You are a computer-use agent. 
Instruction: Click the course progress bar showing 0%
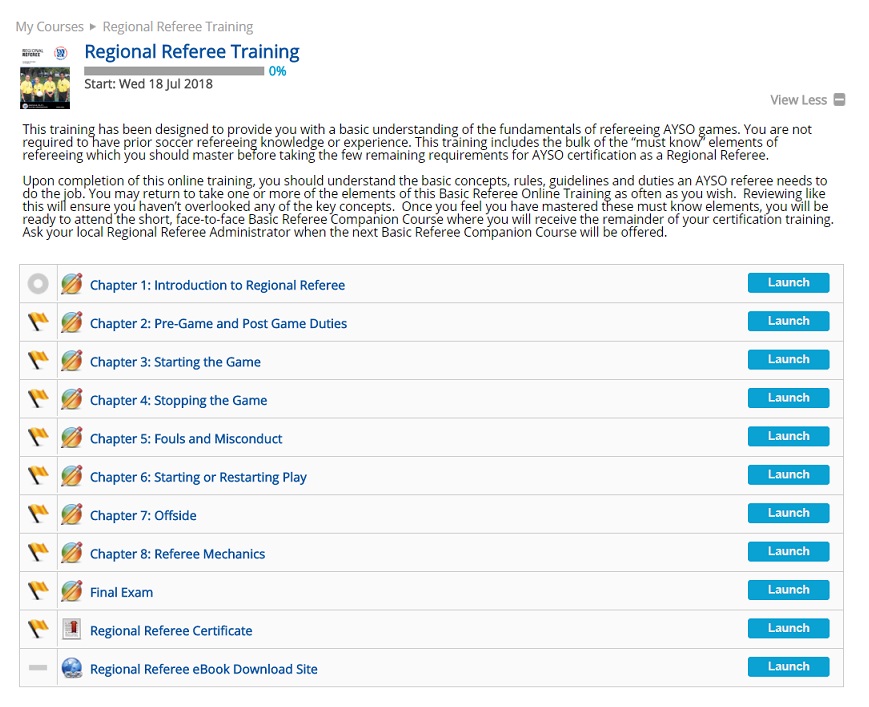coord(174,71)
